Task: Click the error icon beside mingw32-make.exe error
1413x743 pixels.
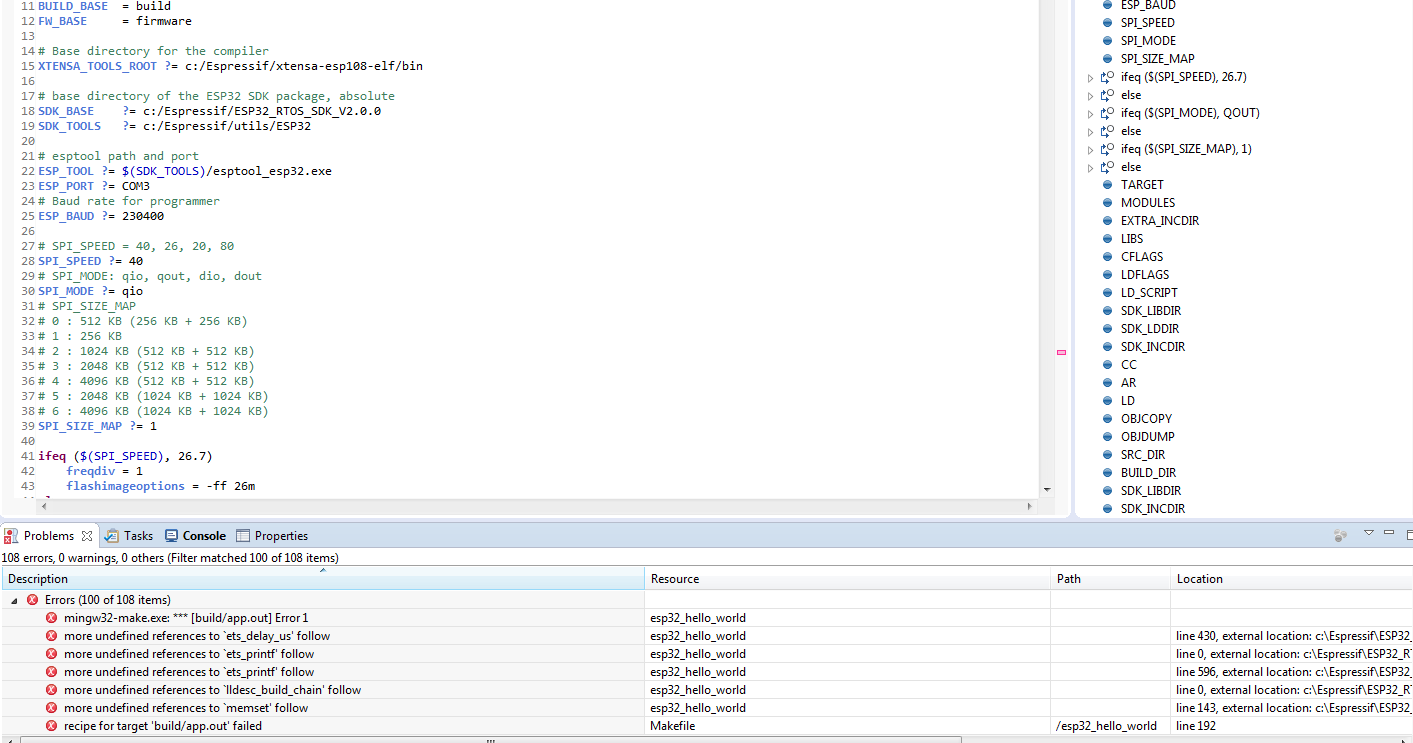Action: 51,618
